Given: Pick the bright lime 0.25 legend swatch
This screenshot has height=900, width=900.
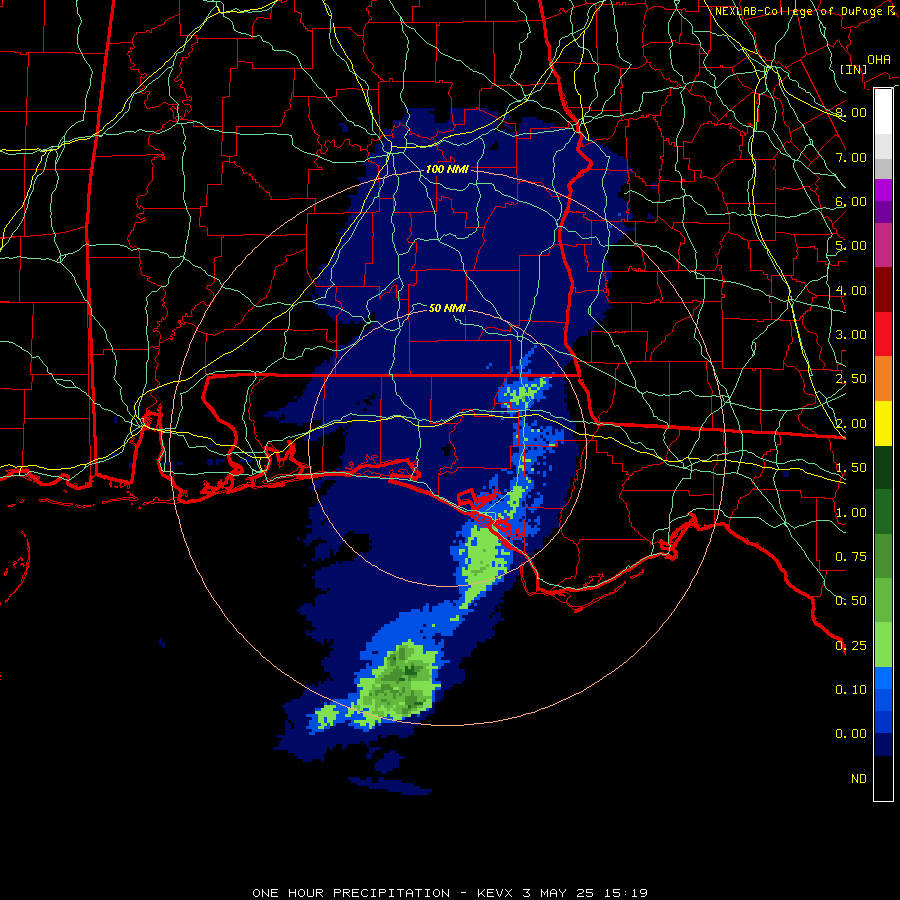Looking at the screenshot, I should 883,645.
